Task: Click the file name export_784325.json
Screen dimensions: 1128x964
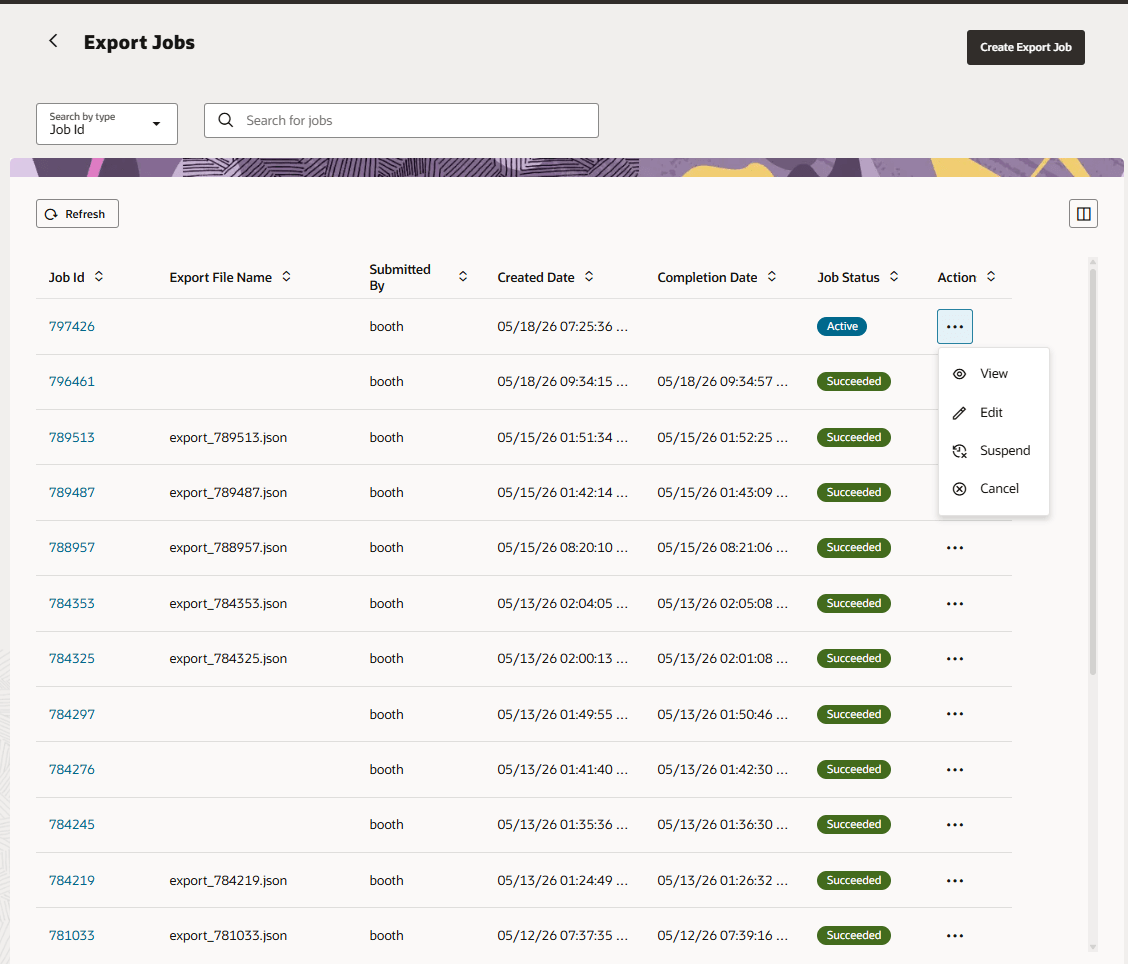Action: coord(228,658)
